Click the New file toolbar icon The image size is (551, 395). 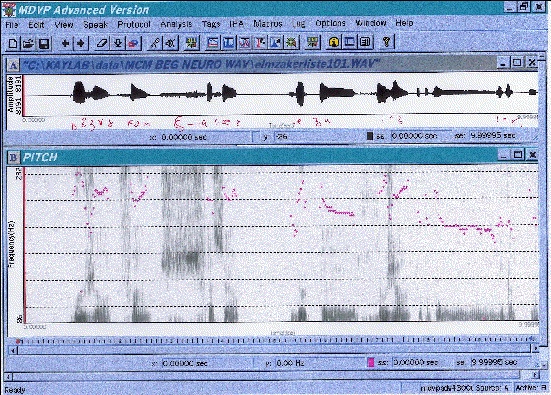click(13, 43)
